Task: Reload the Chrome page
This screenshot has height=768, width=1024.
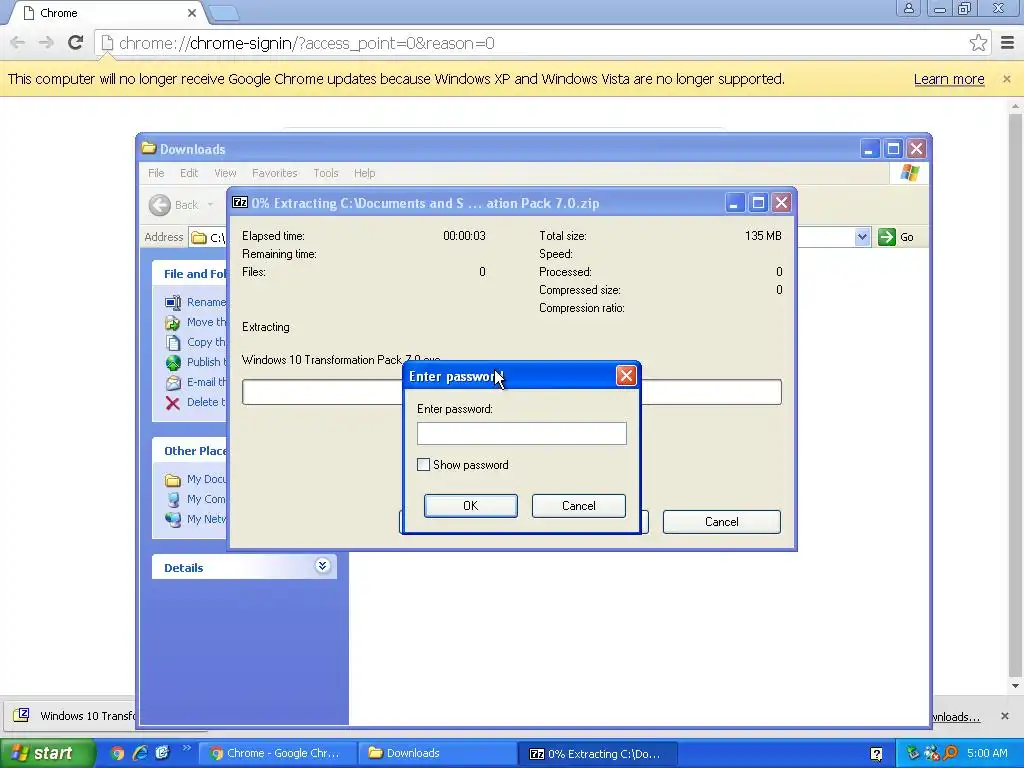Action: (75, 43)
